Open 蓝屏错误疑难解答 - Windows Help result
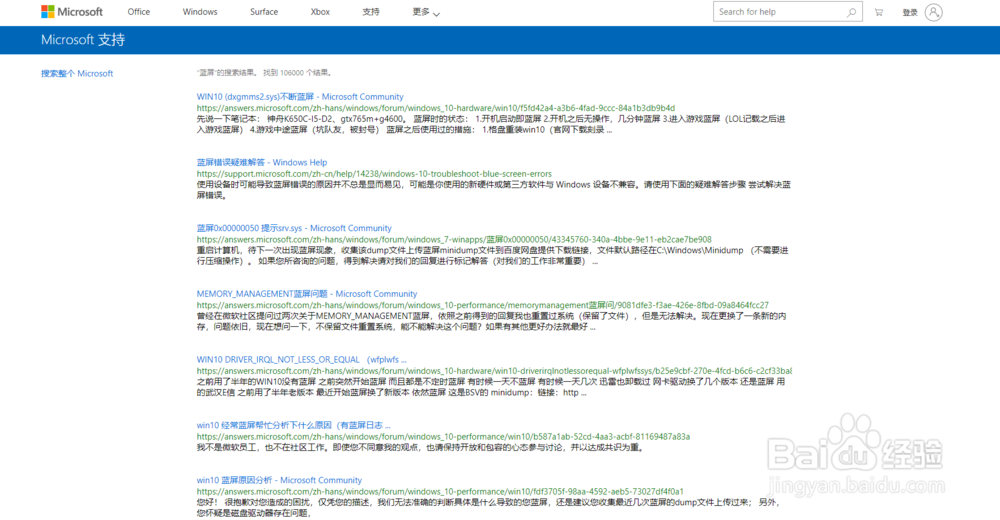Viewport: 1000px width, 520px height. click(261, 162)
